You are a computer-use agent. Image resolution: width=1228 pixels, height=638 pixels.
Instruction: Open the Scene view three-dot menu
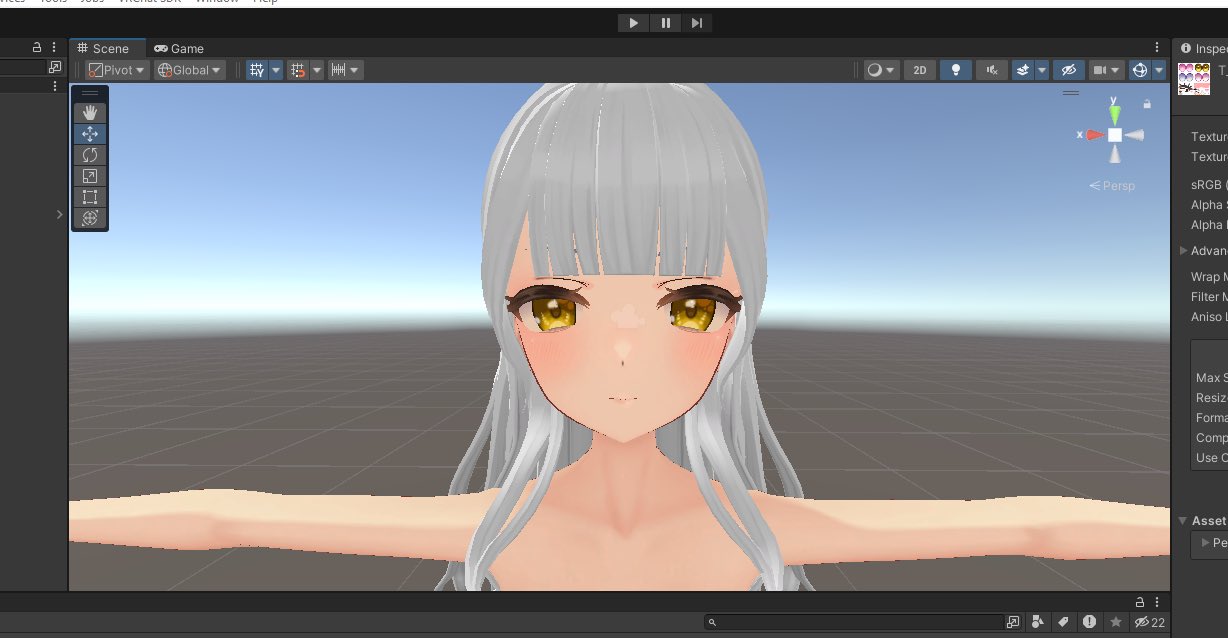point(1157,48)
